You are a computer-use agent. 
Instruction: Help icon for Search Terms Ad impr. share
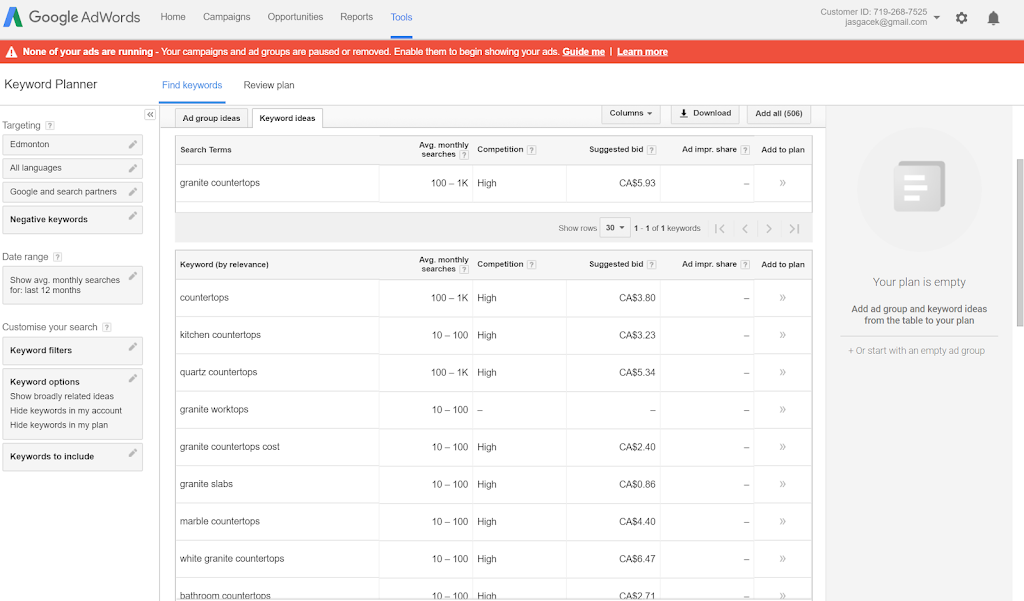tap(745, 150)
